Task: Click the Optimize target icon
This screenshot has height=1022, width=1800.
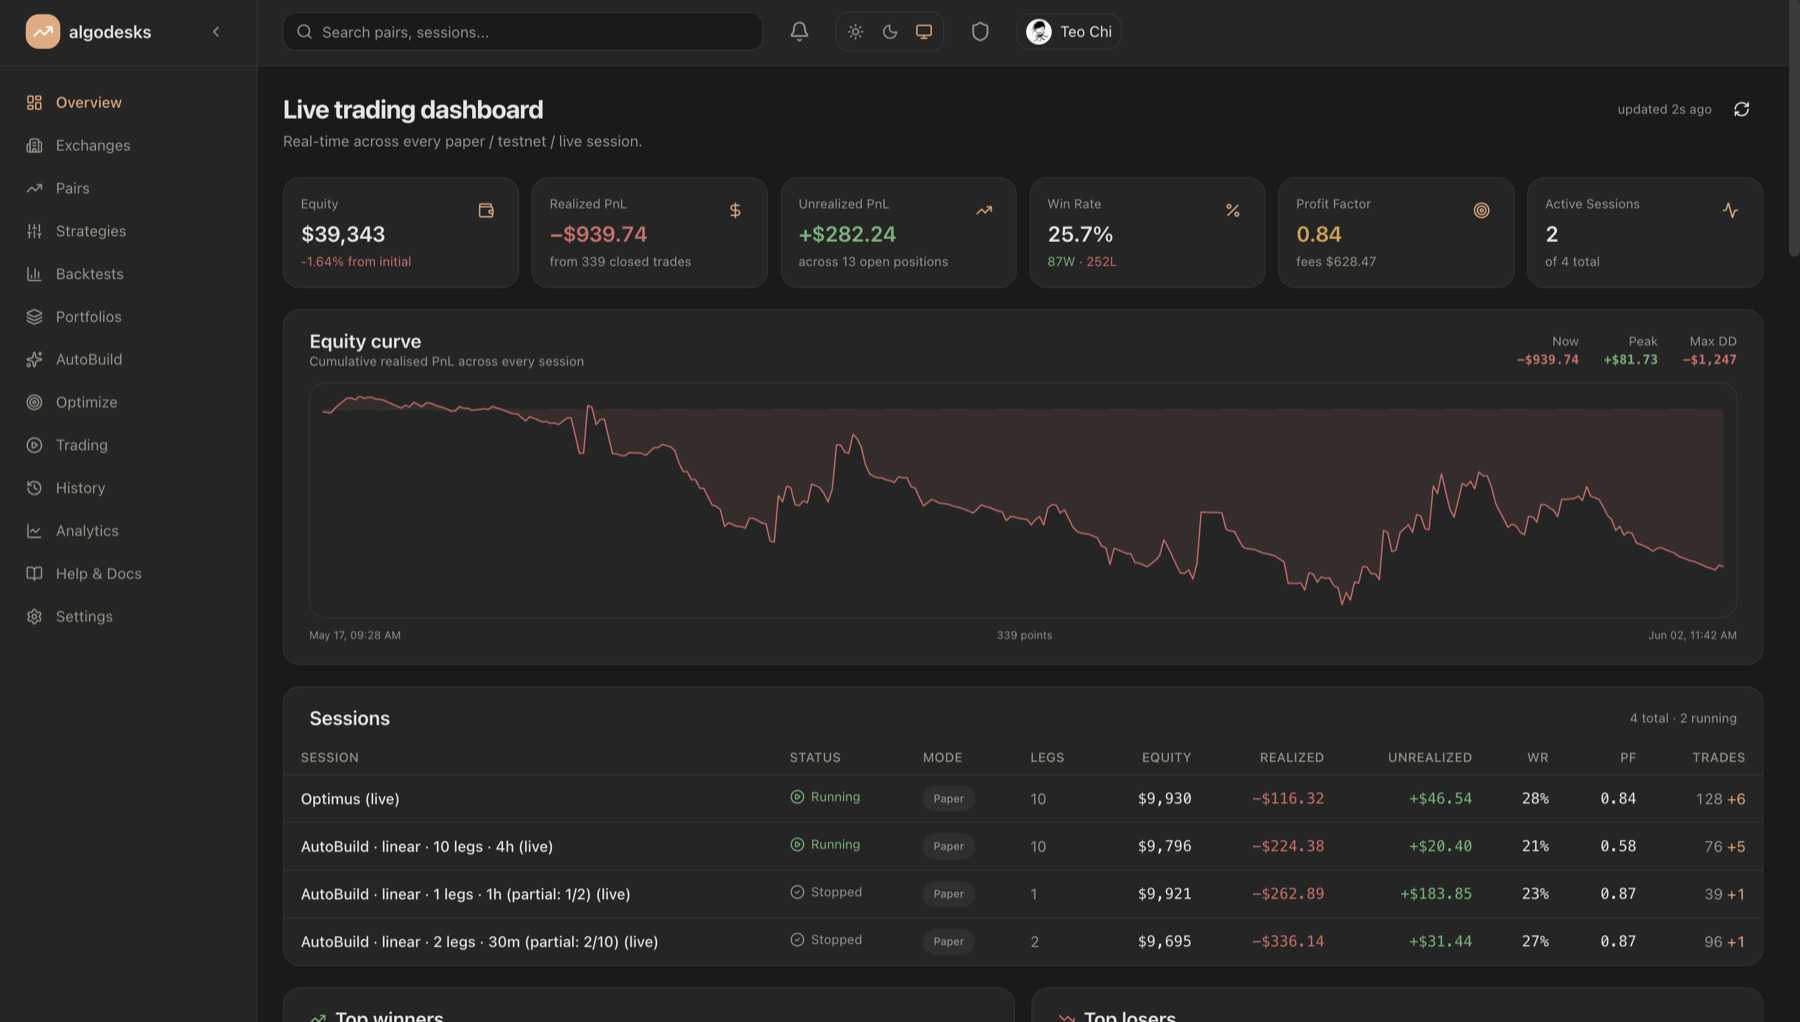Action: (34, 402)
